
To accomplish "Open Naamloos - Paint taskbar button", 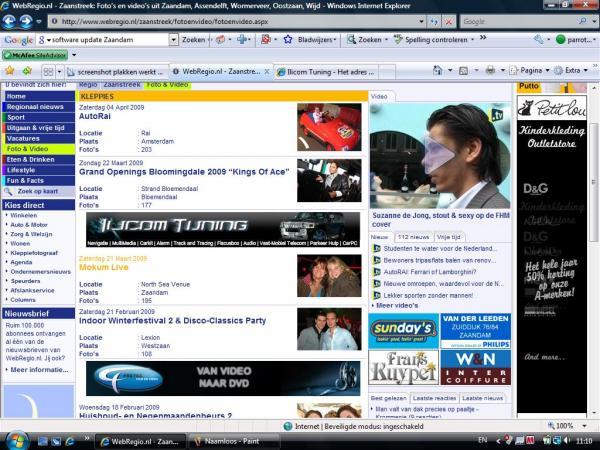I will (x=233, y=441).
